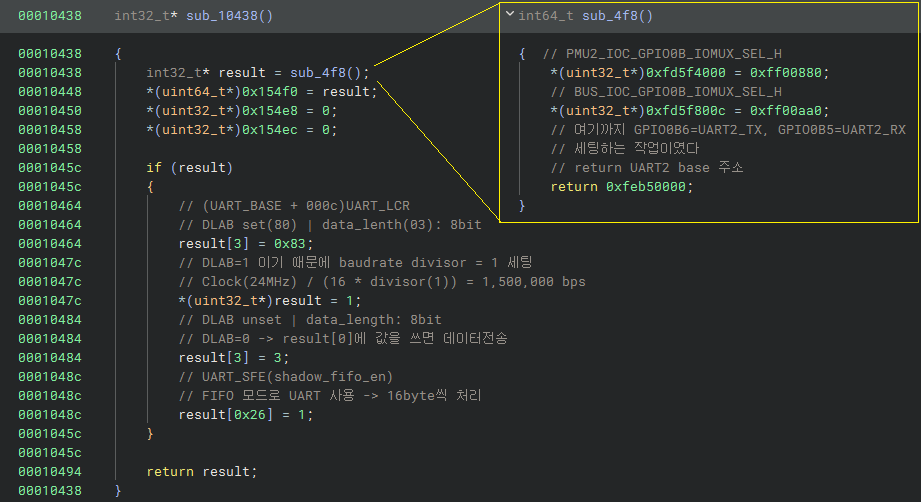Select the 0xff00aa0 constant value

tap(791, 110)
